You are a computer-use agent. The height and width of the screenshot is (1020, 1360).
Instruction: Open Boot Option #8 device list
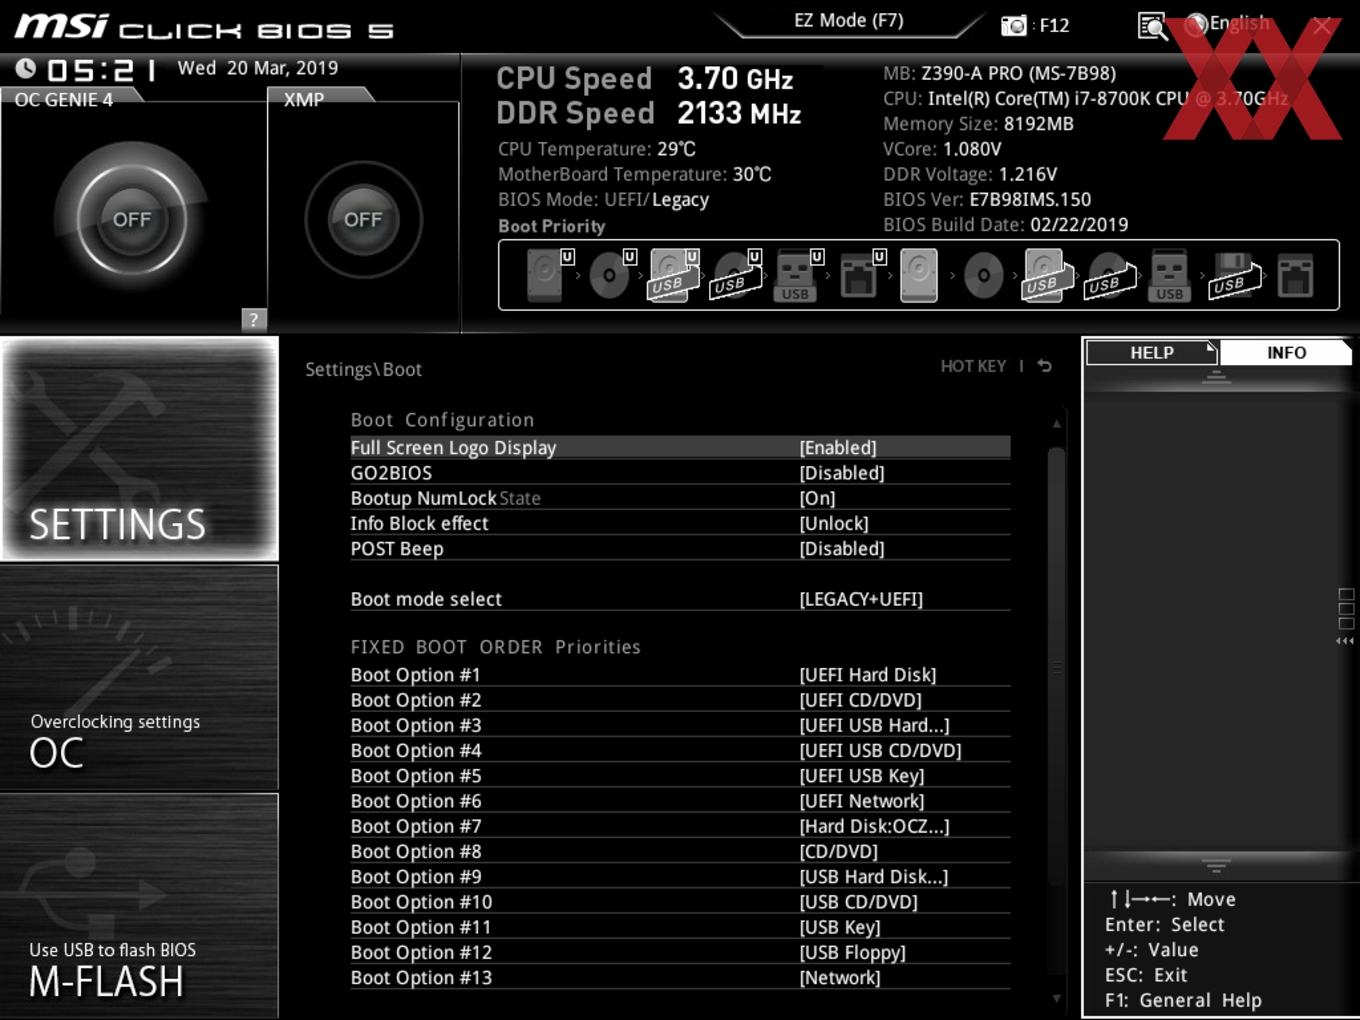point(680,851)
